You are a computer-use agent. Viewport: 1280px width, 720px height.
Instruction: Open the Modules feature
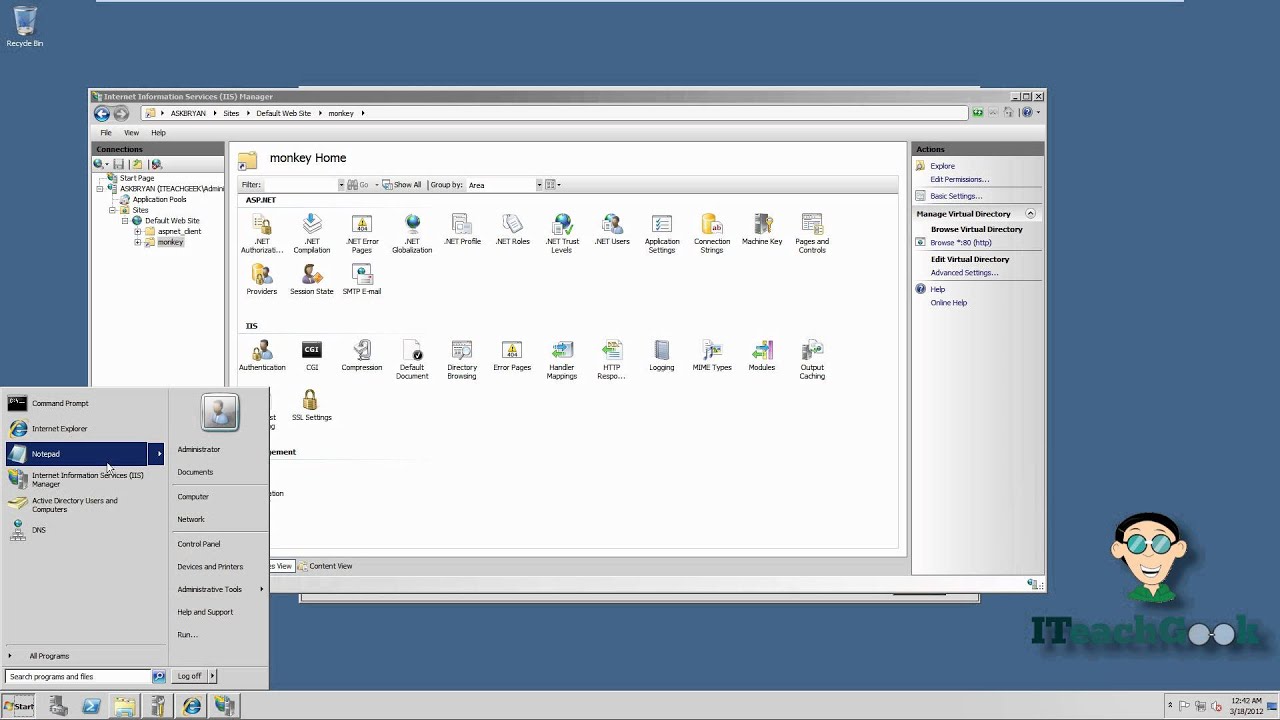point(762,355)
